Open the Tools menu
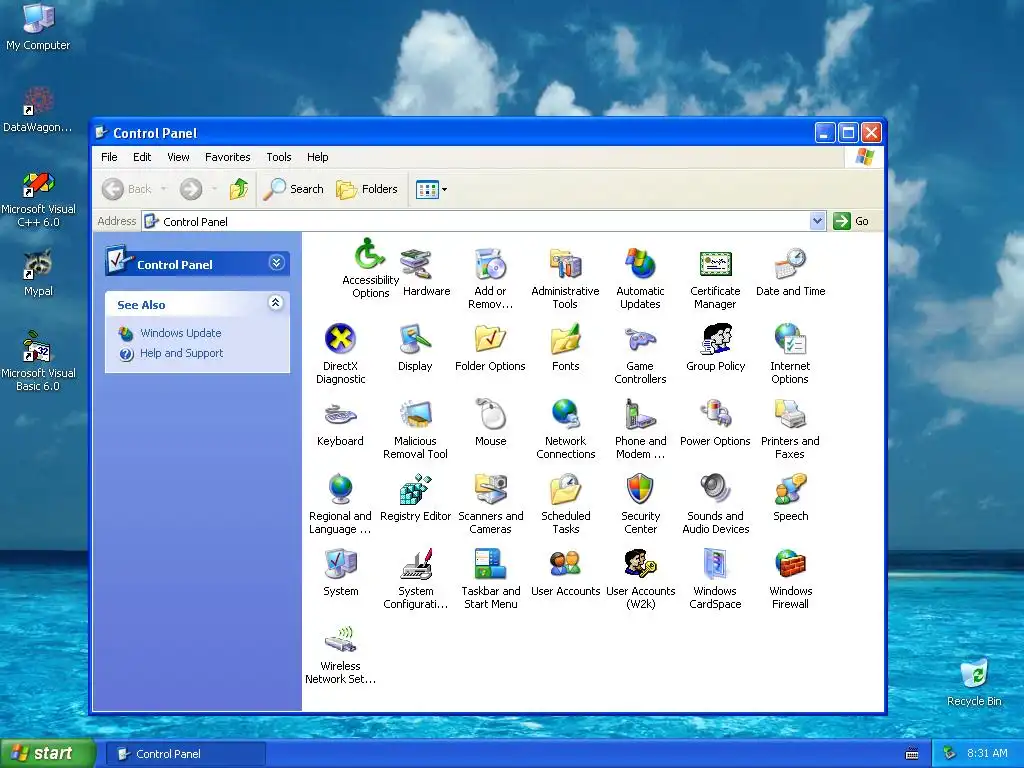This screenshot has width=1024, height=768. pos(279,157)
